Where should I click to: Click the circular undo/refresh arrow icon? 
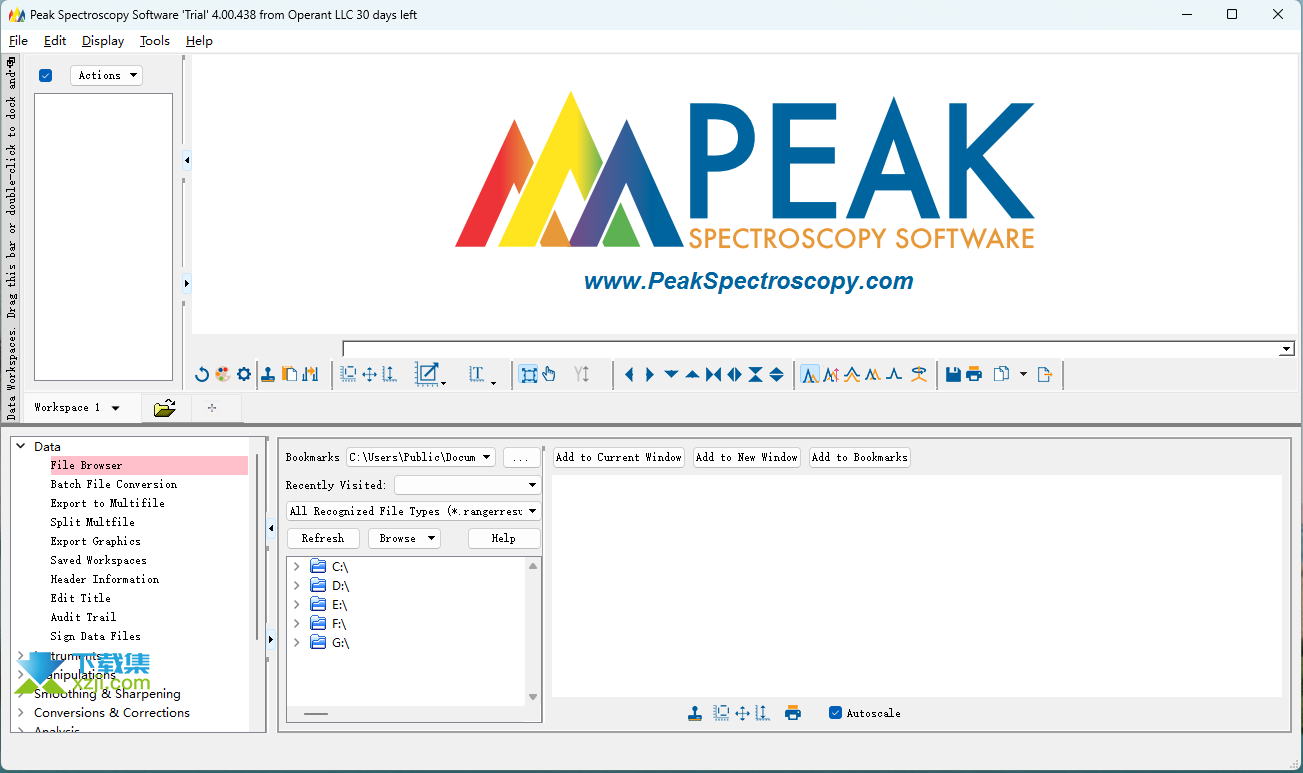202,374
